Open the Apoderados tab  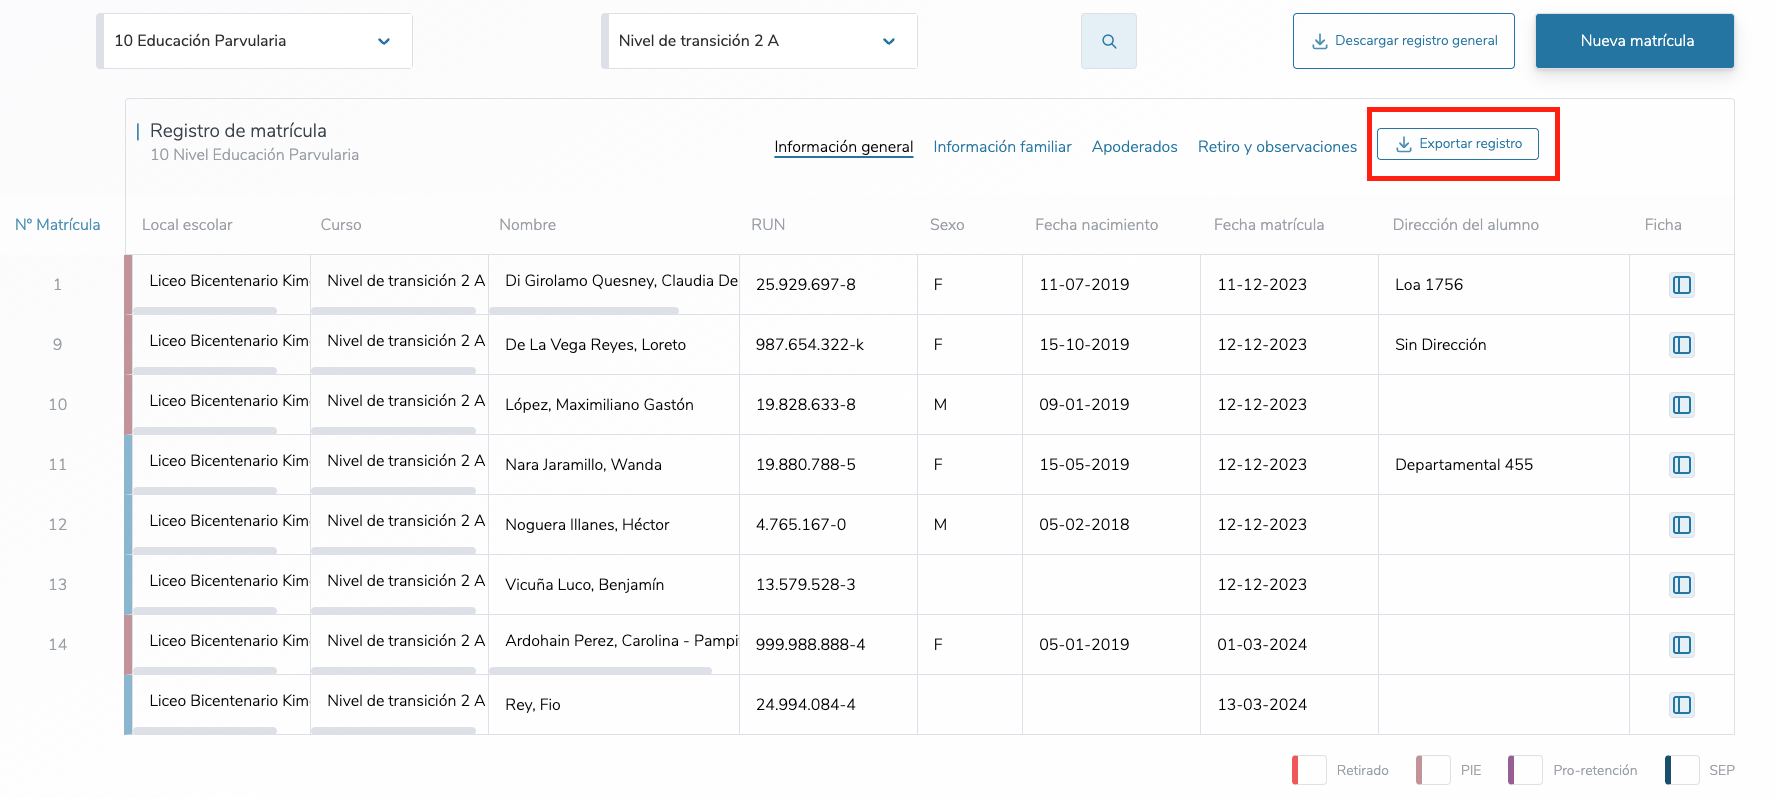point(1134,147)
